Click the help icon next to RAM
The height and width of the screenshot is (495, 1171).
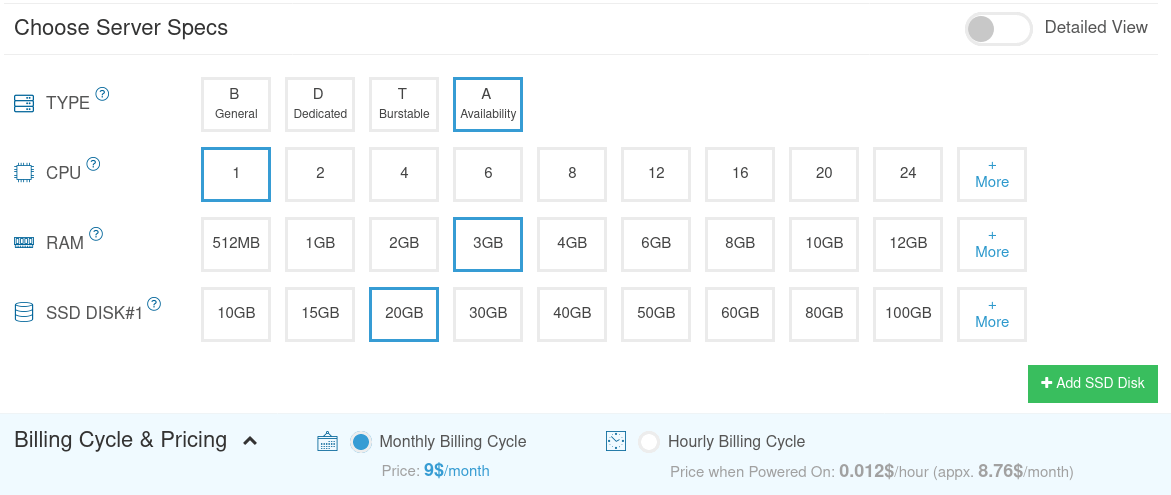tap(96, 234)
